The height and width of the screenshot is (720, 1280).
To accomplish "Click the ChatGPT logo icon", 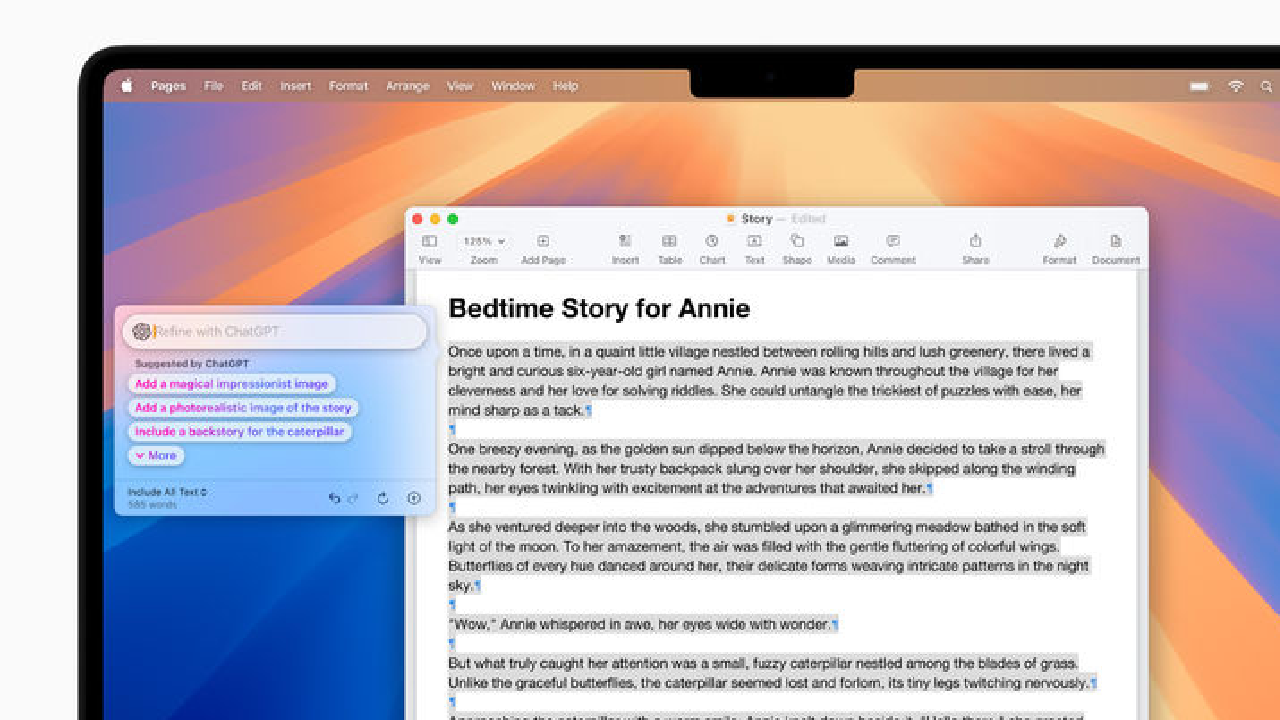I will (142, 332).
